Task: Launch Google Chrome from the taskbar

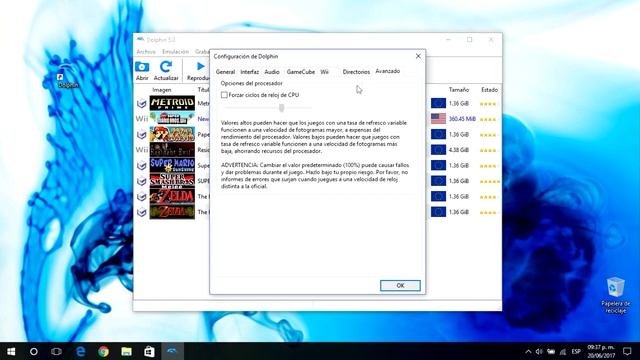Action: tap(103, 351)
